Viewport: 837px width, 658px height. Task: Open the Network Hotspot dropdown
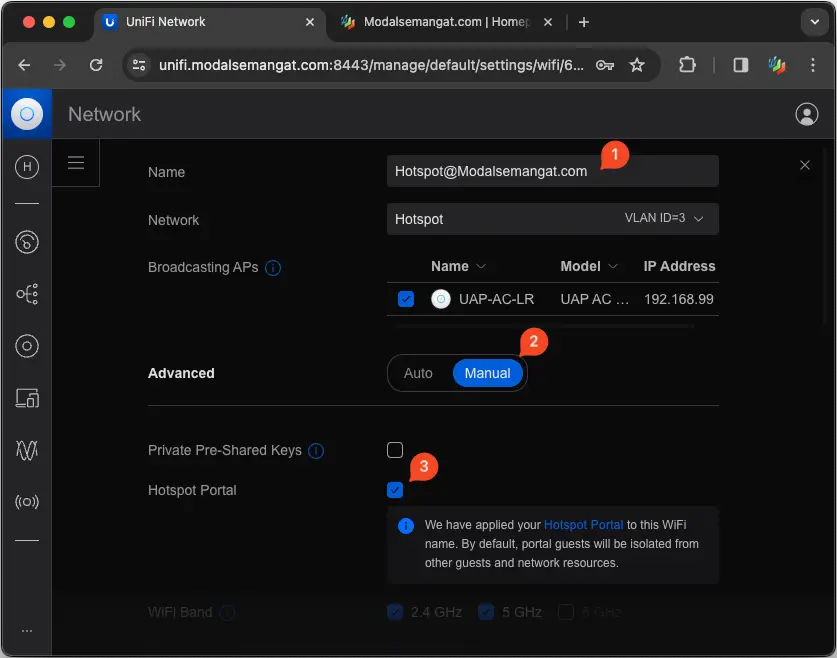pos(552,219)
